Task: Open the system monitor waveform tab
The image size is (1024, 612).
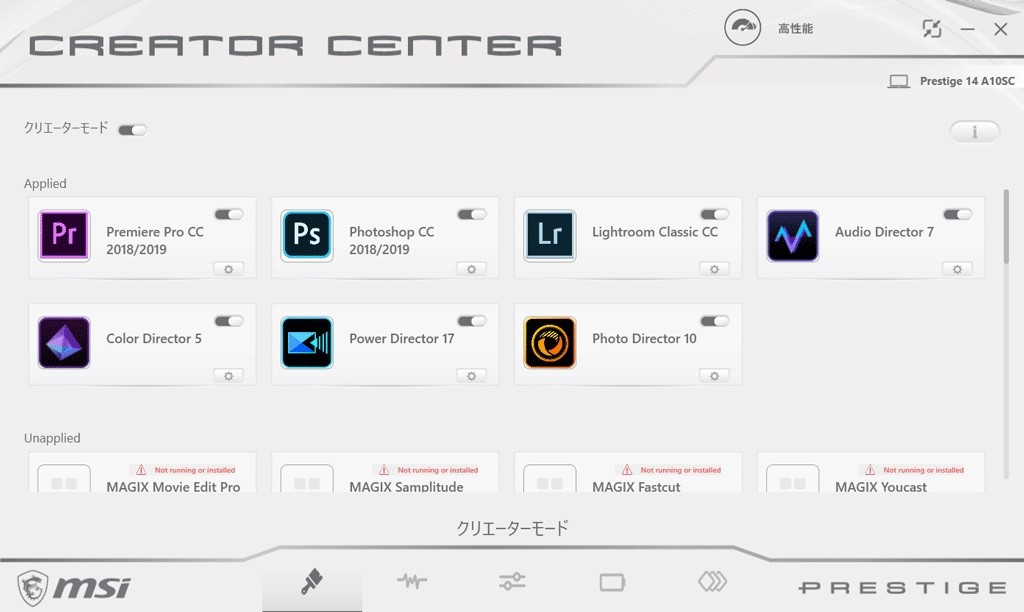Action: click(x=412, y=581)
